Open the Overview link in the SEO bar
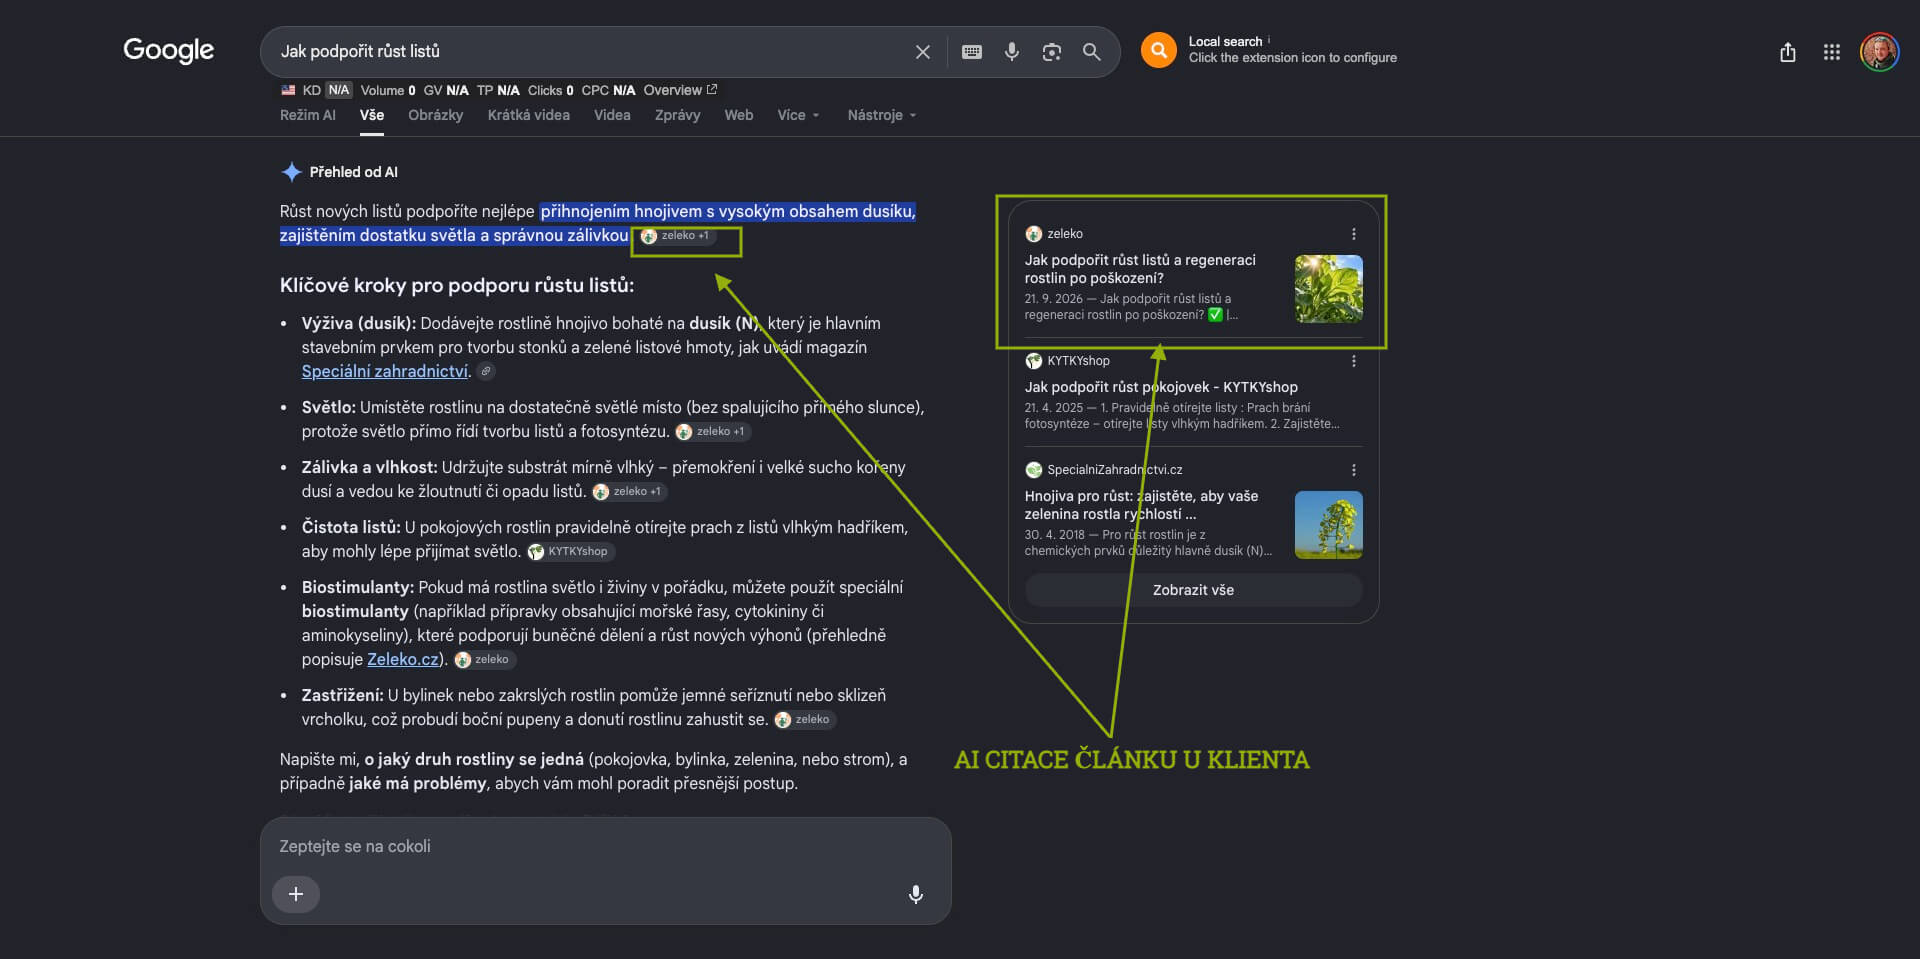 [x=680, y=90]
